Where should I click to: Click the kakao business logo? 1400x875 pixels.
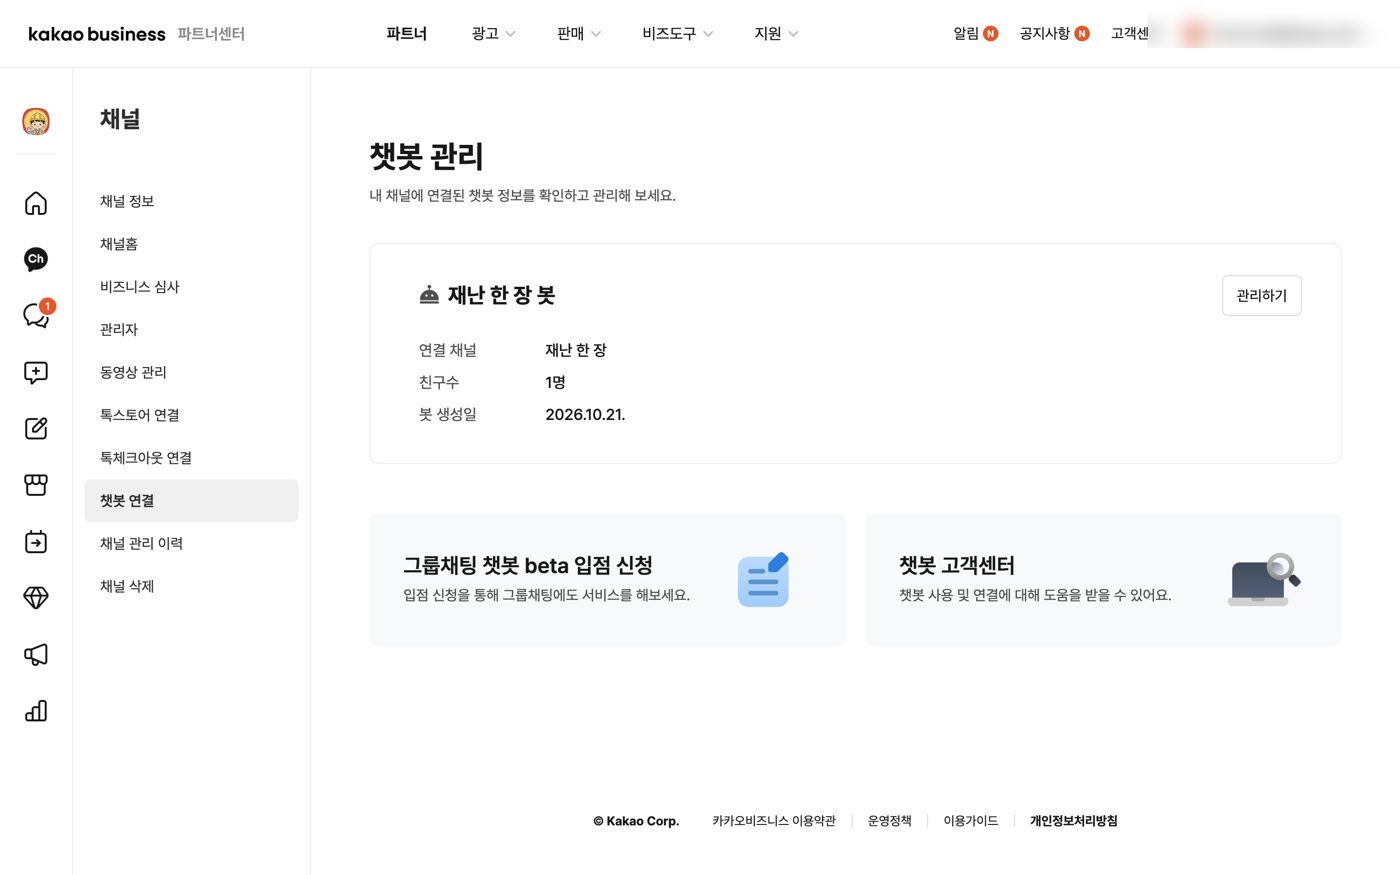pos(97,34)
